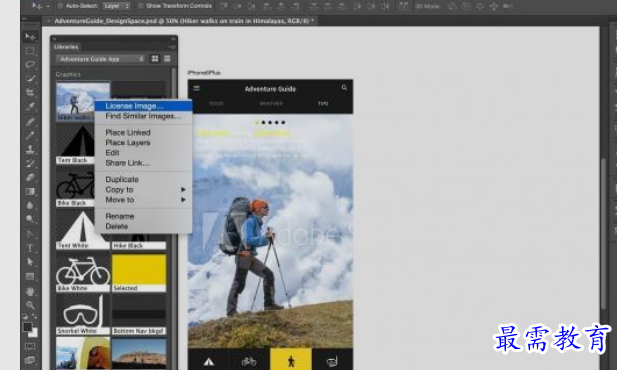The height and width of the screenshot is (370, 617).
Task: Switch Libraries panel to grid view
Action: (155, 59)
